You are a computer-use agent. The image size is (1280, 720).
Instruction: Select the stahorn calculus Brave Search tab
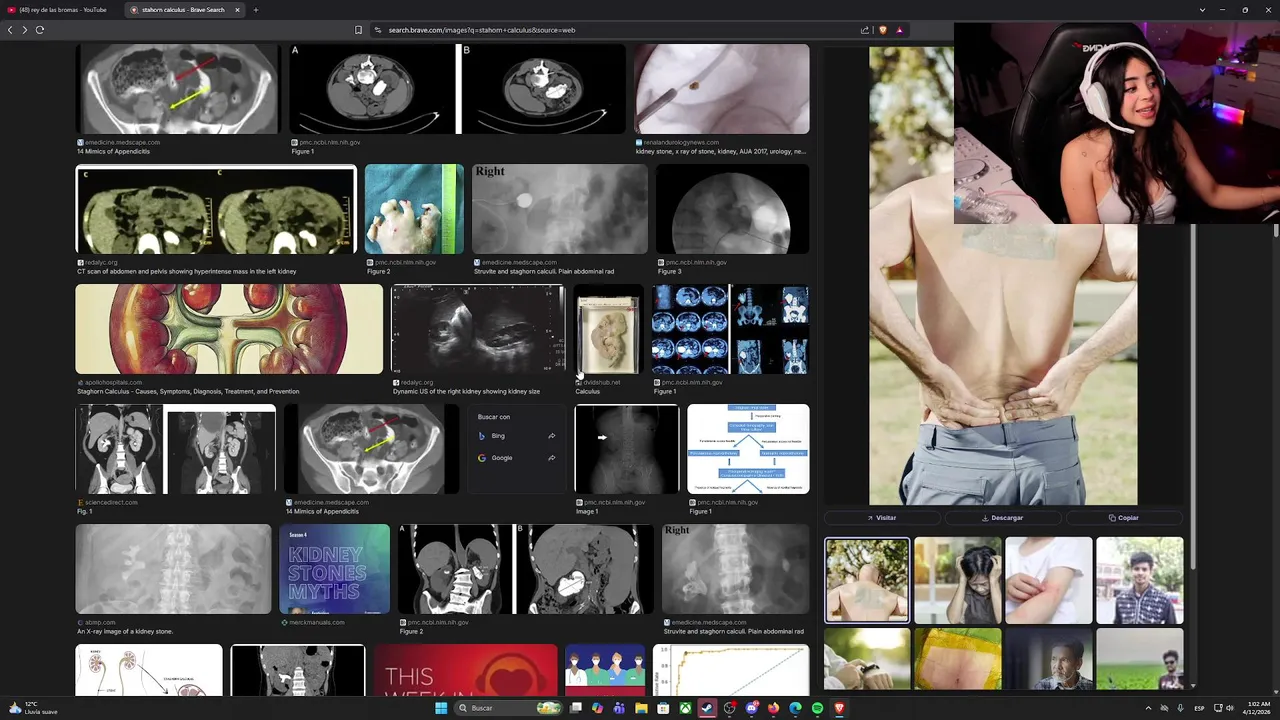tap(185, 10)
